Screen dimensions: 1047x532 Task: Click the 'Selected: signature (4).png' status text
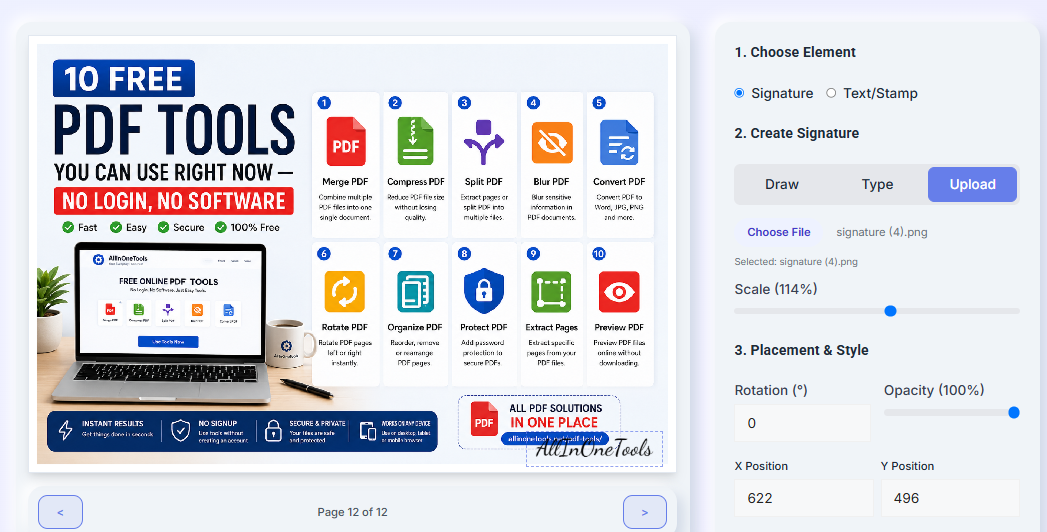pyautogui.click(x=796, y=262)
